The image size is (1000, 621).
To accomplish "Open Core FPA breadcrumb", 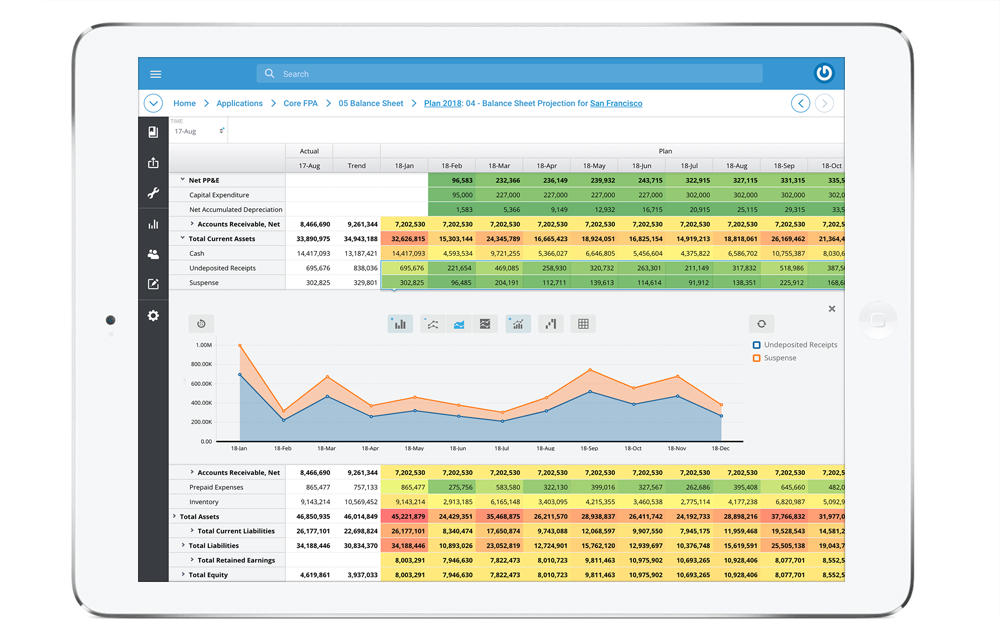I will pyautogui.click(x=300, y=103).
